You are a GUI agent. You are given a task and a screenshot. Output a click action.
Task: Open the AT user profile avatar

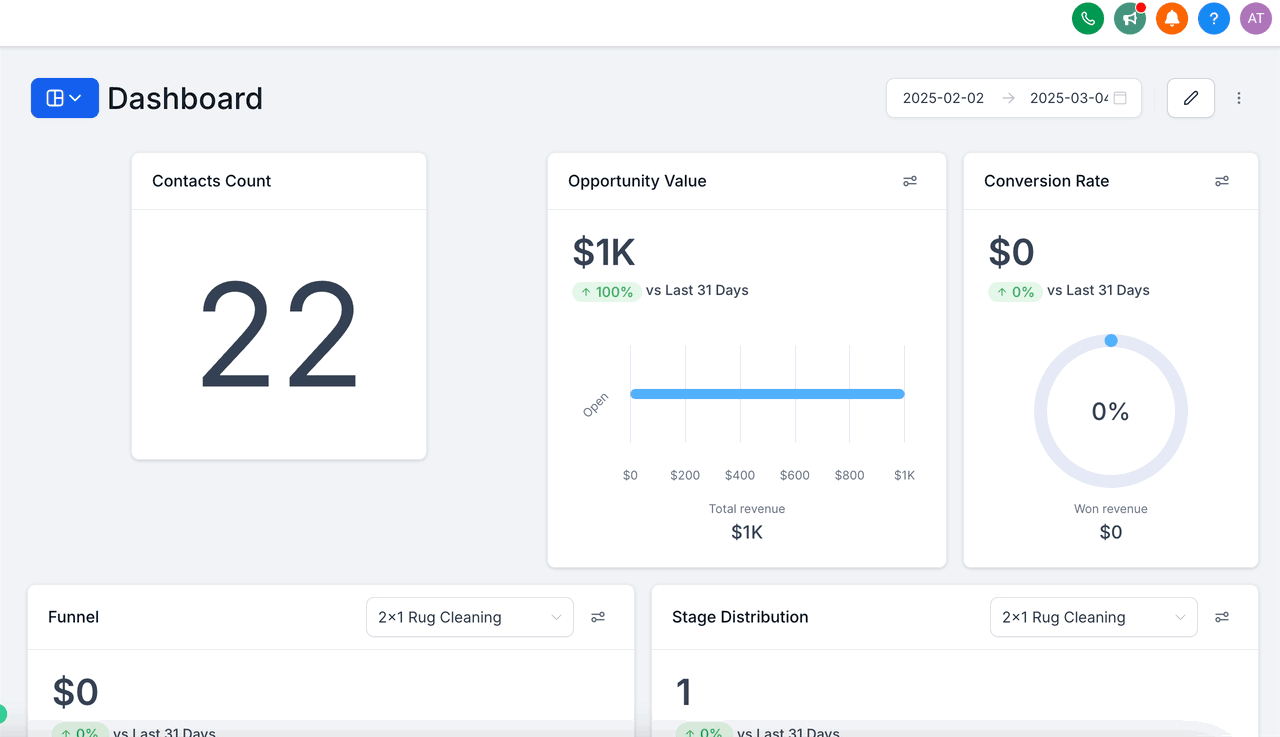pos(1256,18)
